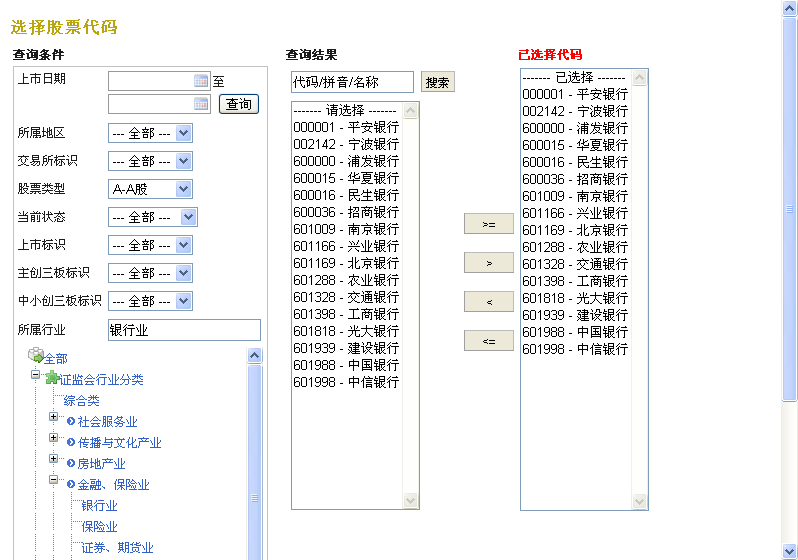Open the 当前状态 dropdown
Image resolution: width=798 pixels, height=560 pixels.
tap(153, 217)
